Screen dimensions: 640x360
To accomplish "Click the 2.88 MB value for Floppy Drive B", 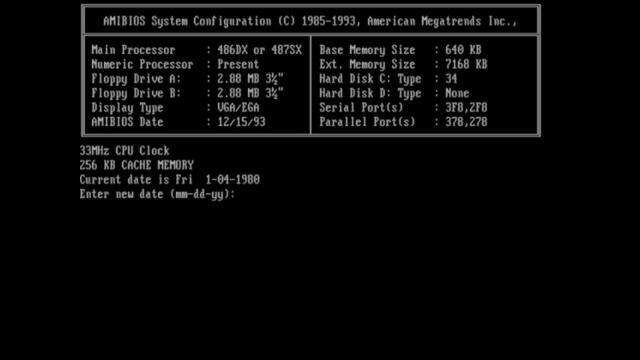I will pos(250,93).
